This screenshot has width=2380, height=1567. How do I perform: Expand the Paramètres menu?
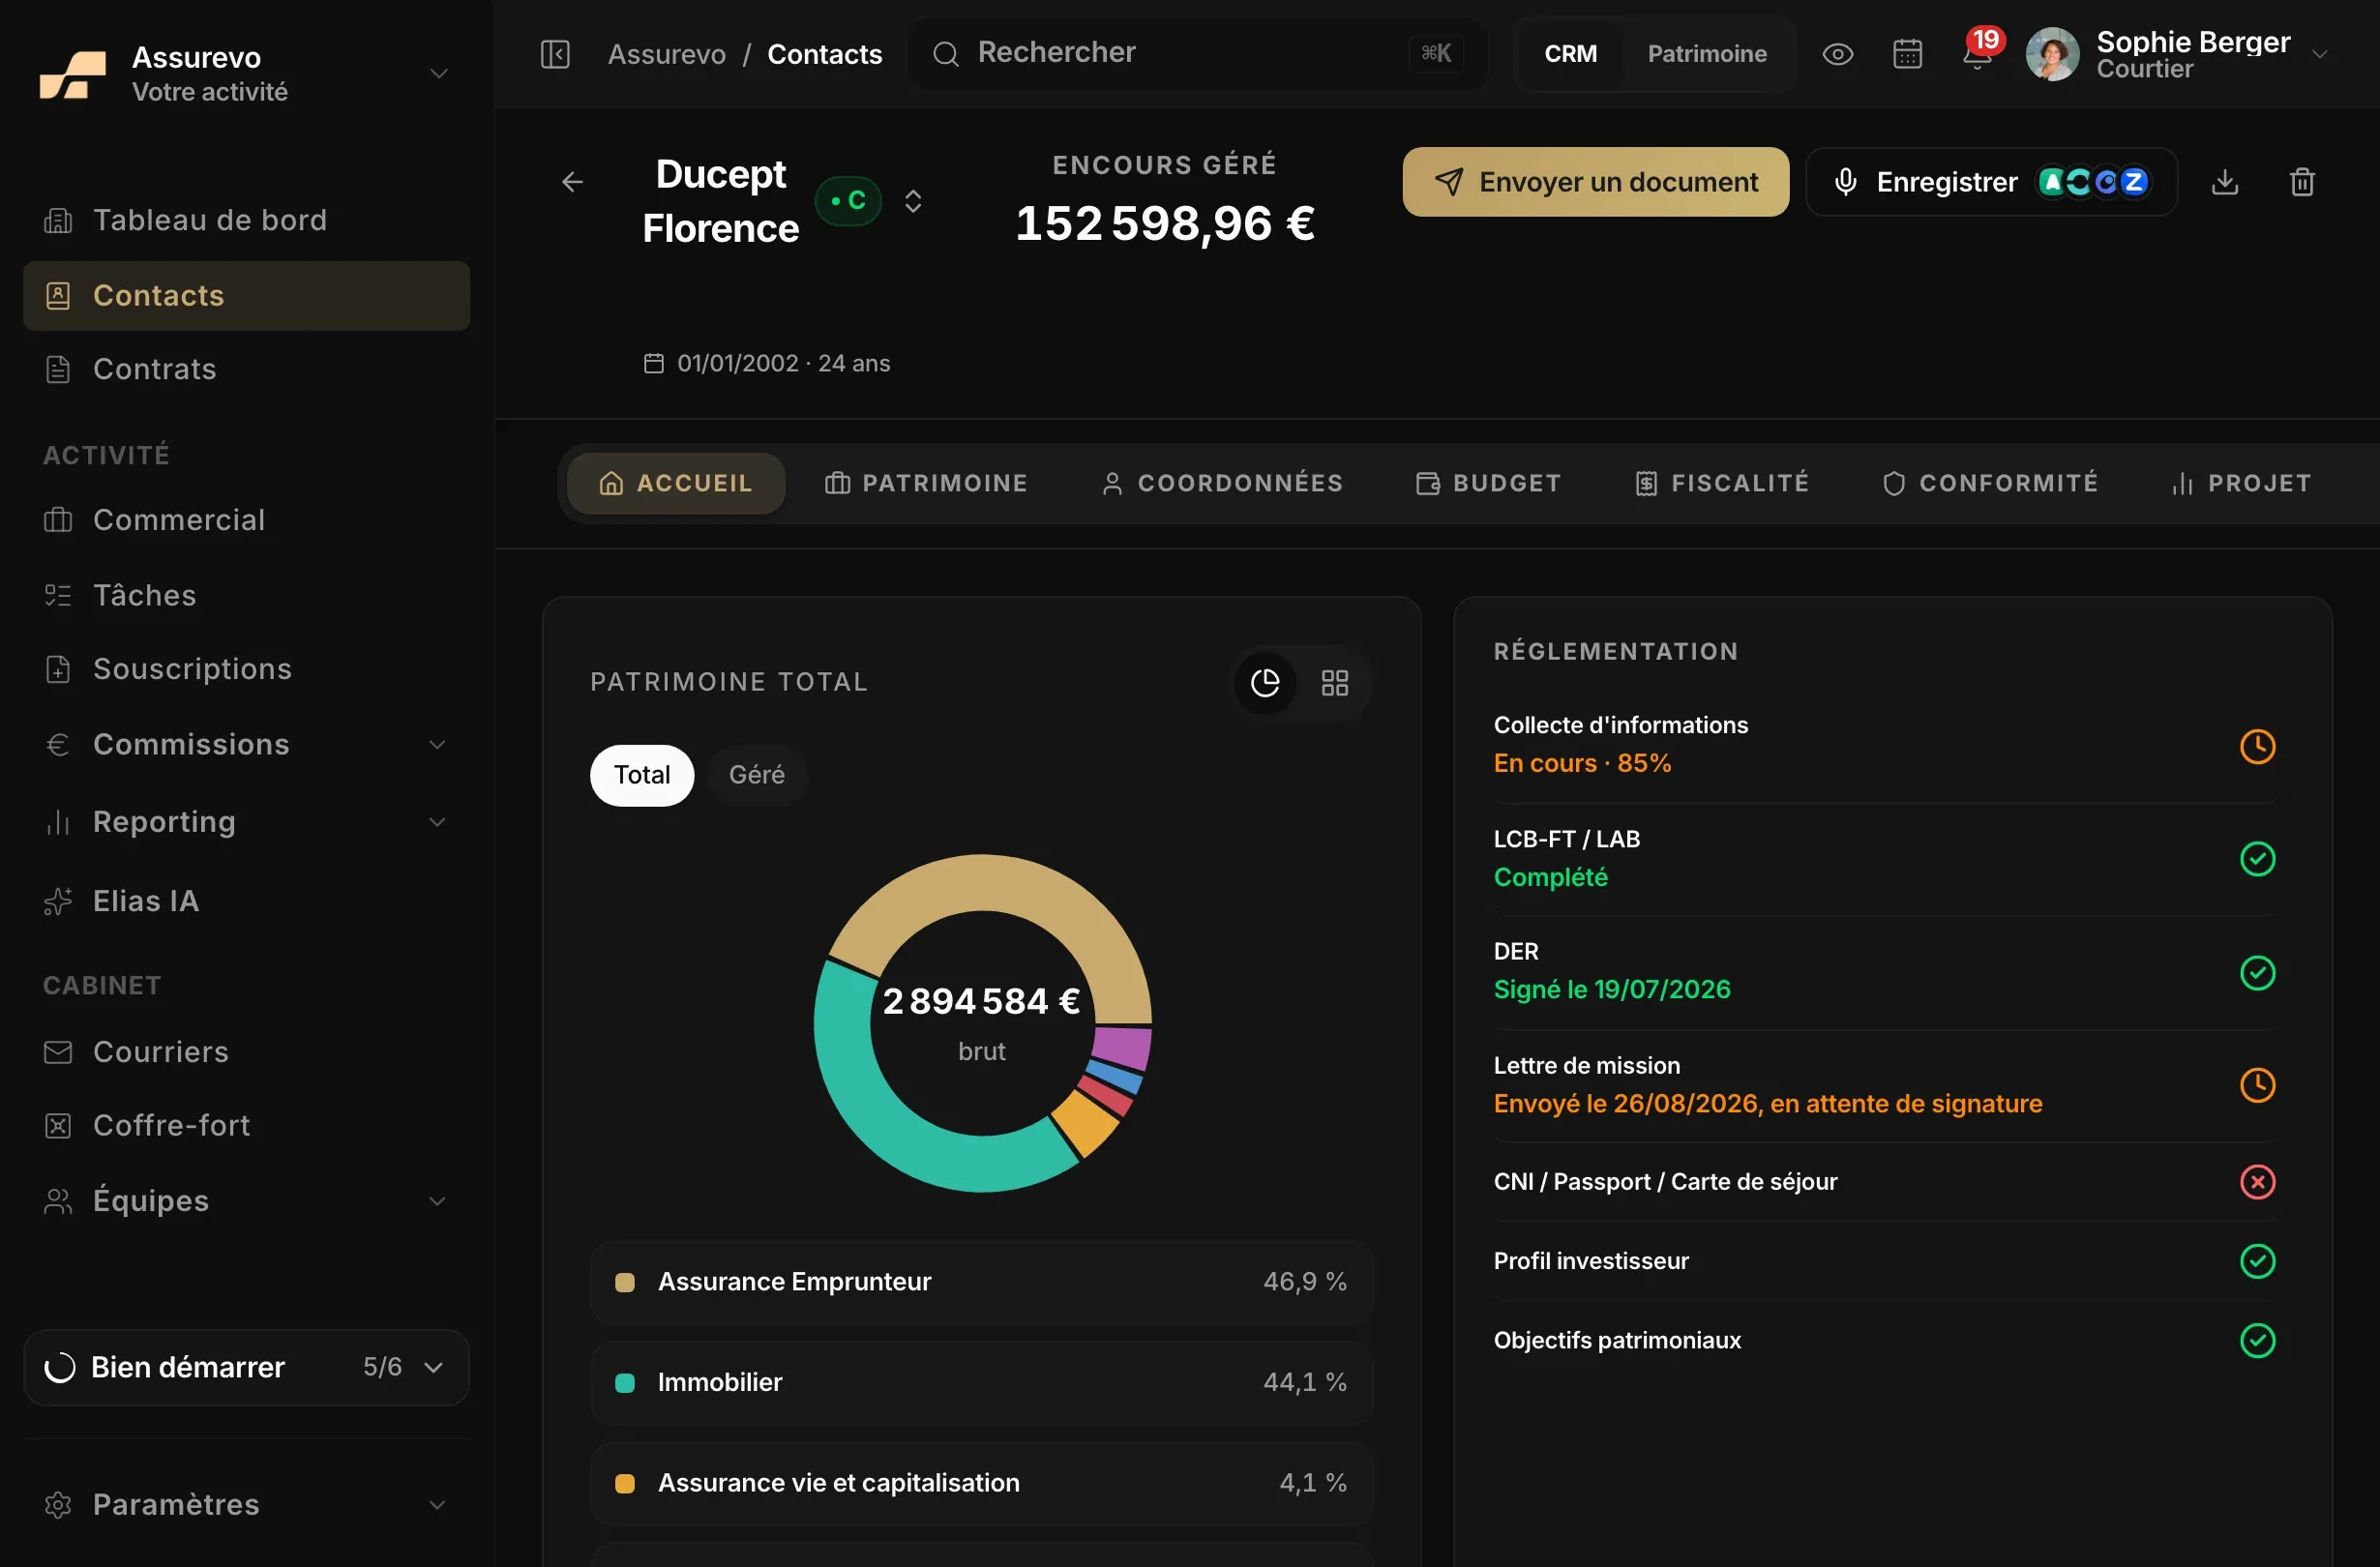pyautogui.click(x=437, y=1505)
